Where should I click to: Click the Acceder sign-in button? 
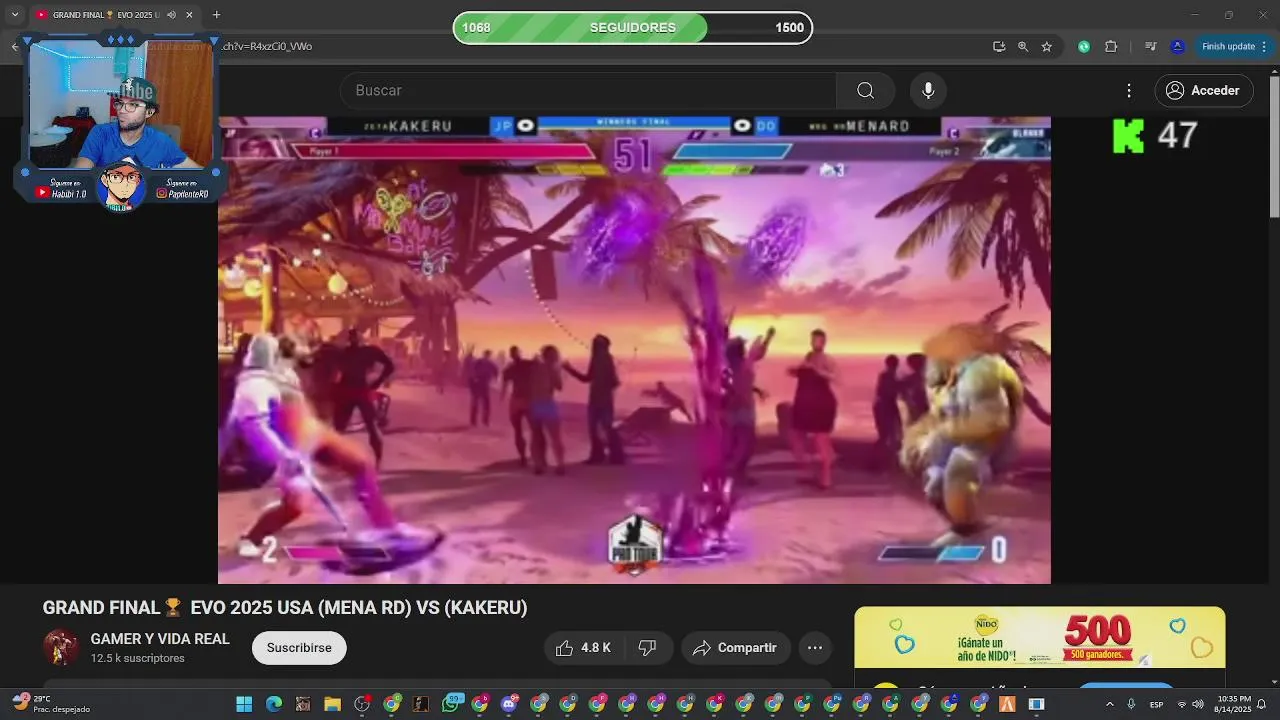tap(1204, 91)
